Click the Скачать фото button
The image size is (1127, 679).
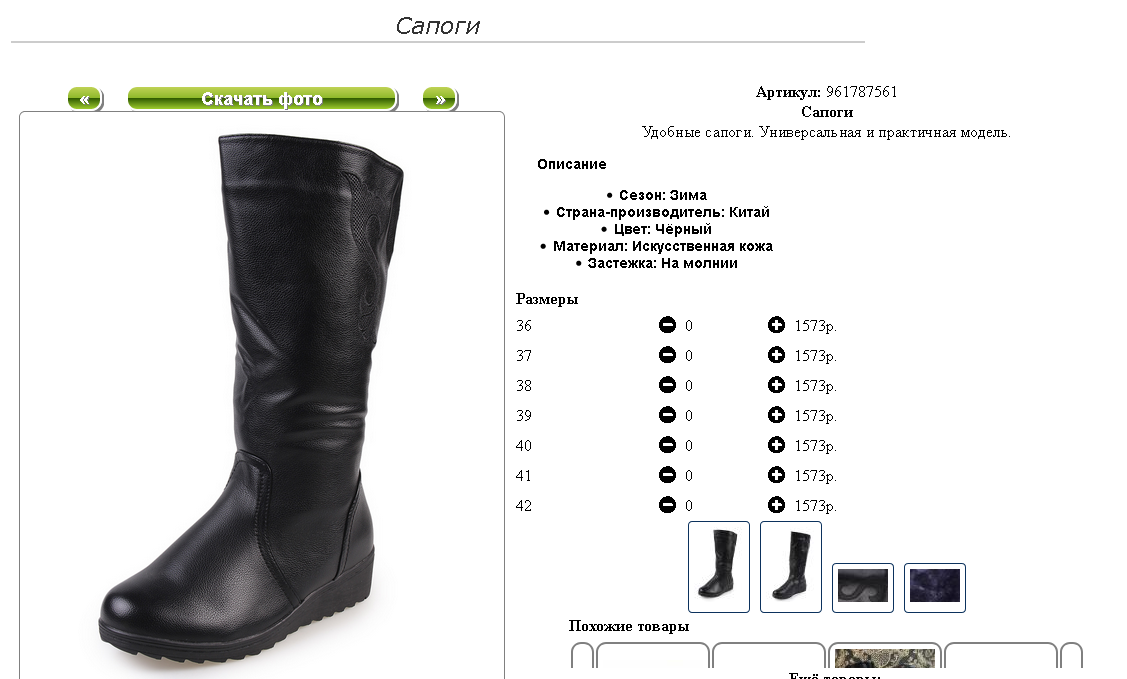[262, 98]
